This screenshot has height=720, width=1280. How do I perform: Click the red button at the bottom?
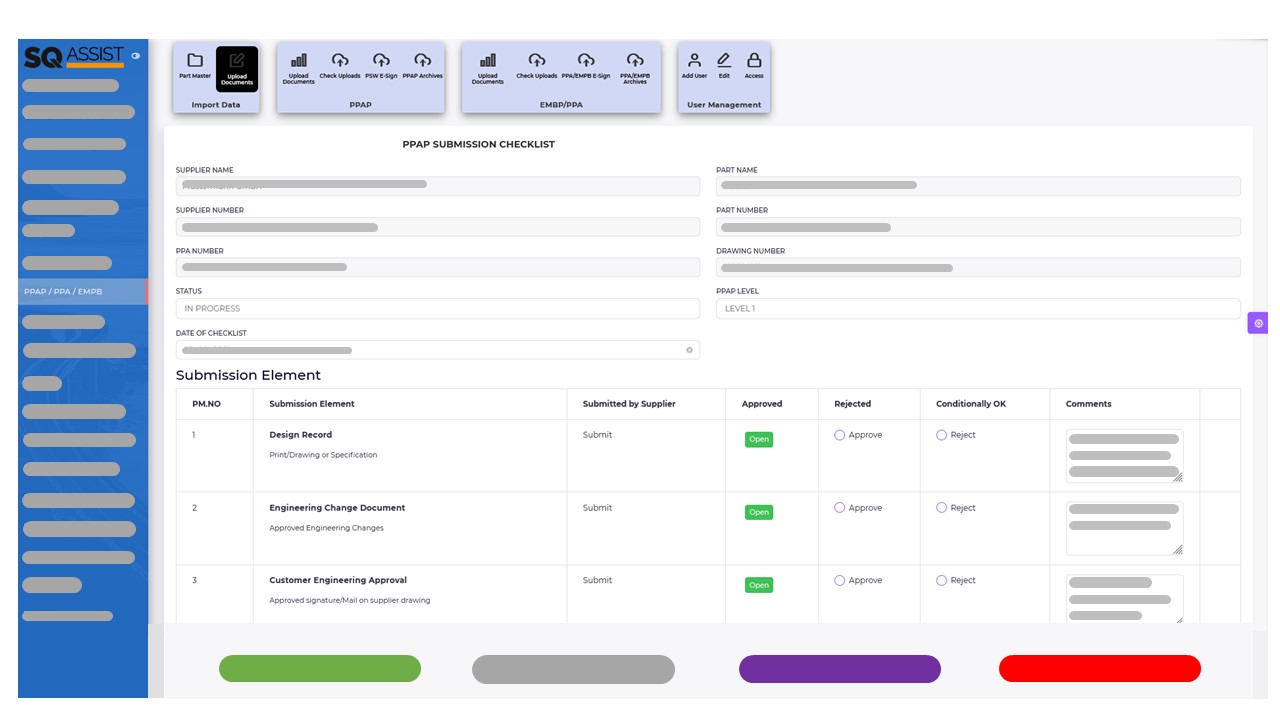coord(1100,669)
